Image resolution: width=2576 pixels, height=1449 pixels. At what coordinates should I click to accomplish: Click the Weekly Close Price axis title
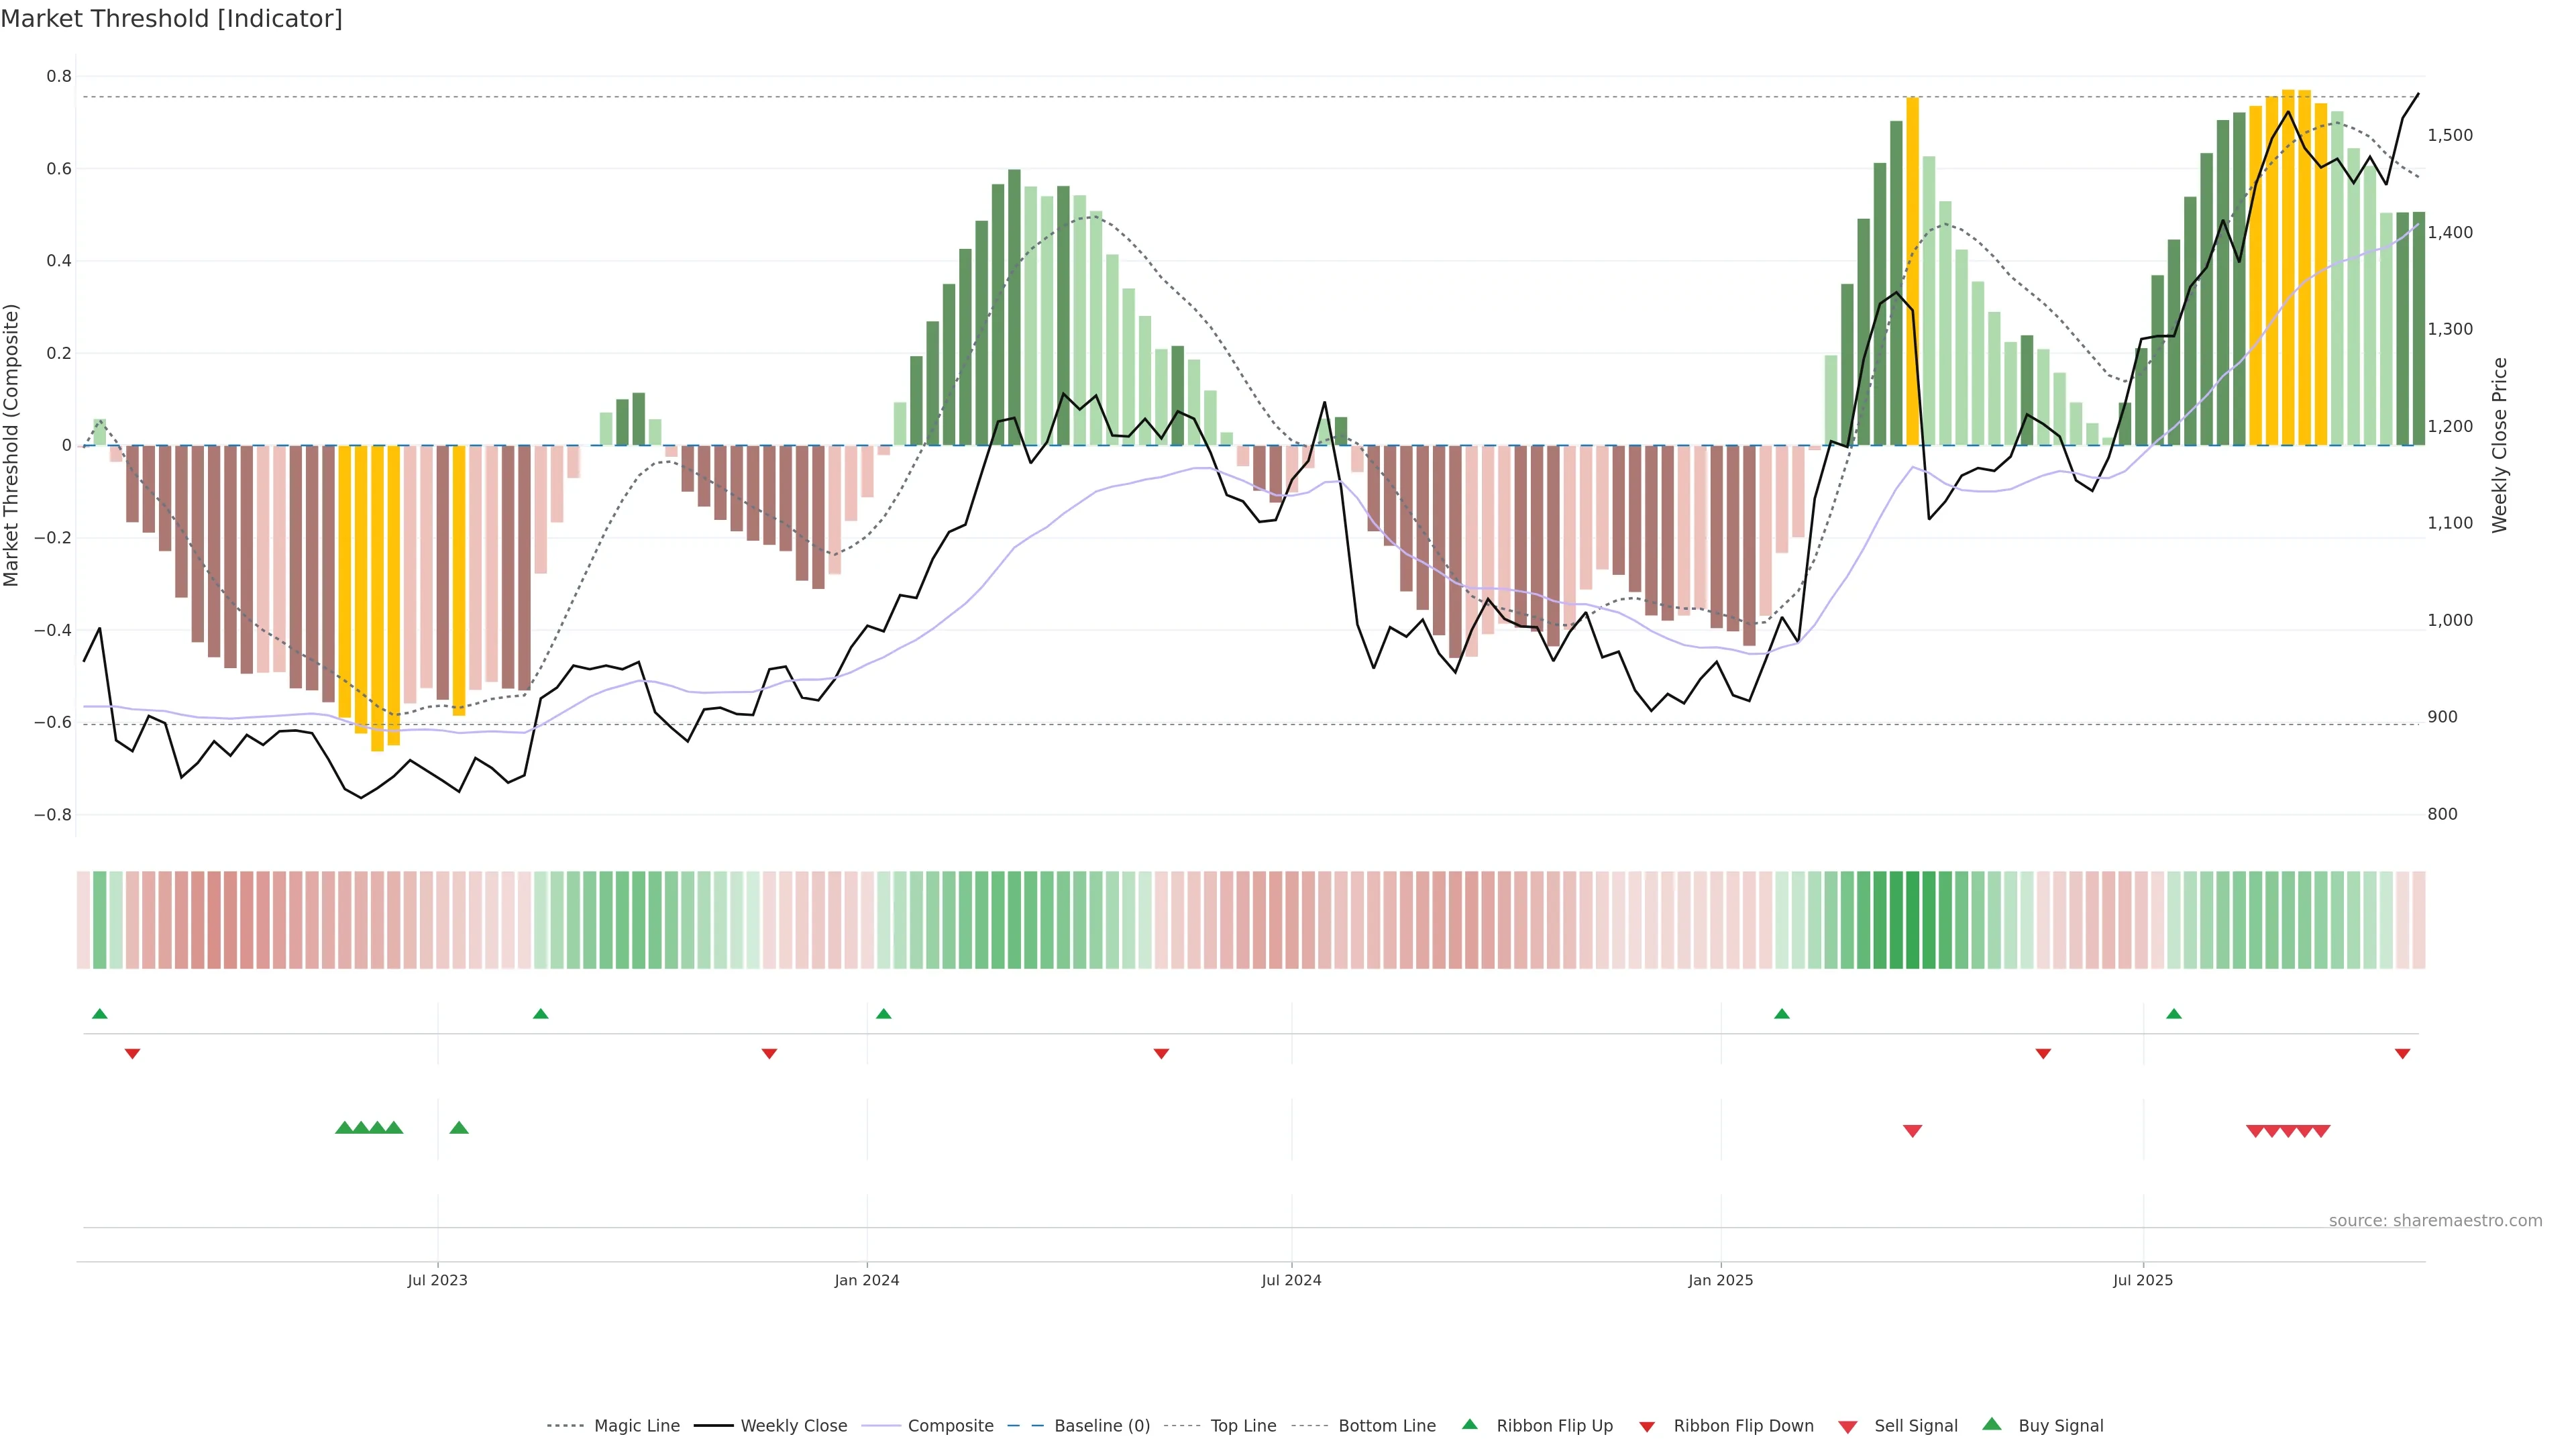(2499, 445)
